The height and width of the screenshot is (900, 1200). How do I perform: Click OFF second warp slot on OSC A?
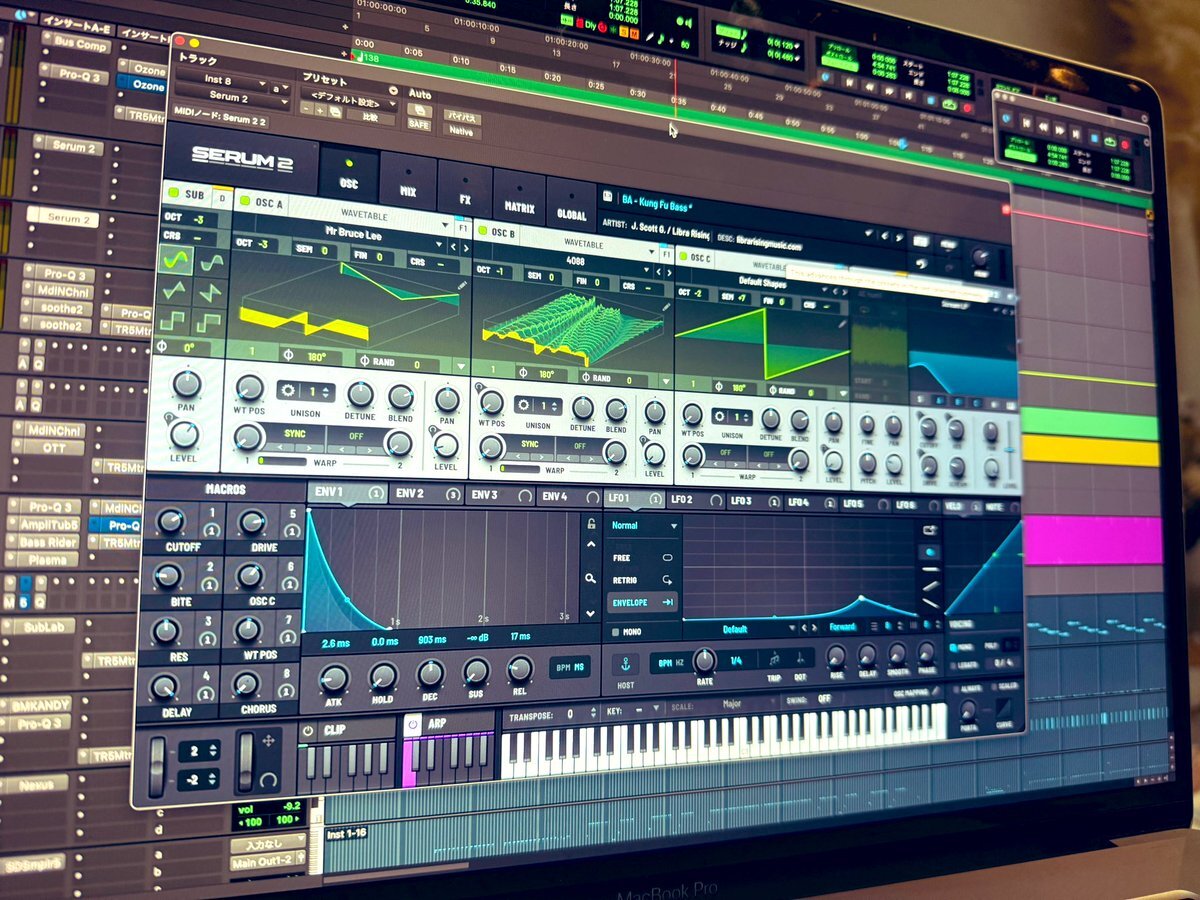(x=356, y=438)
